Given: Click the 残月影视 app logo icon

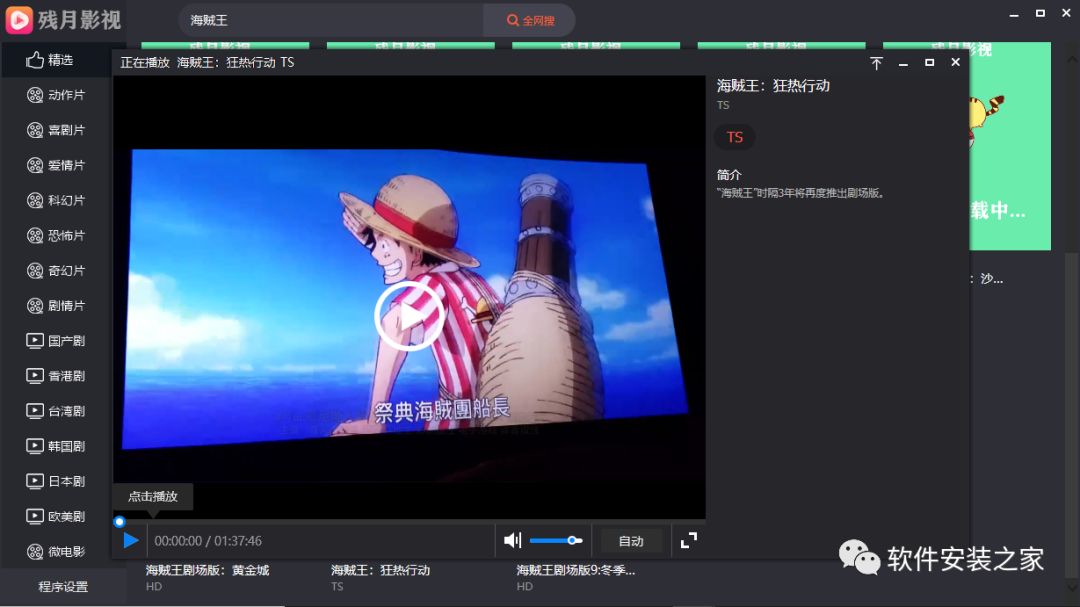Looking at the screenshot, I should [x=19, y=20].
